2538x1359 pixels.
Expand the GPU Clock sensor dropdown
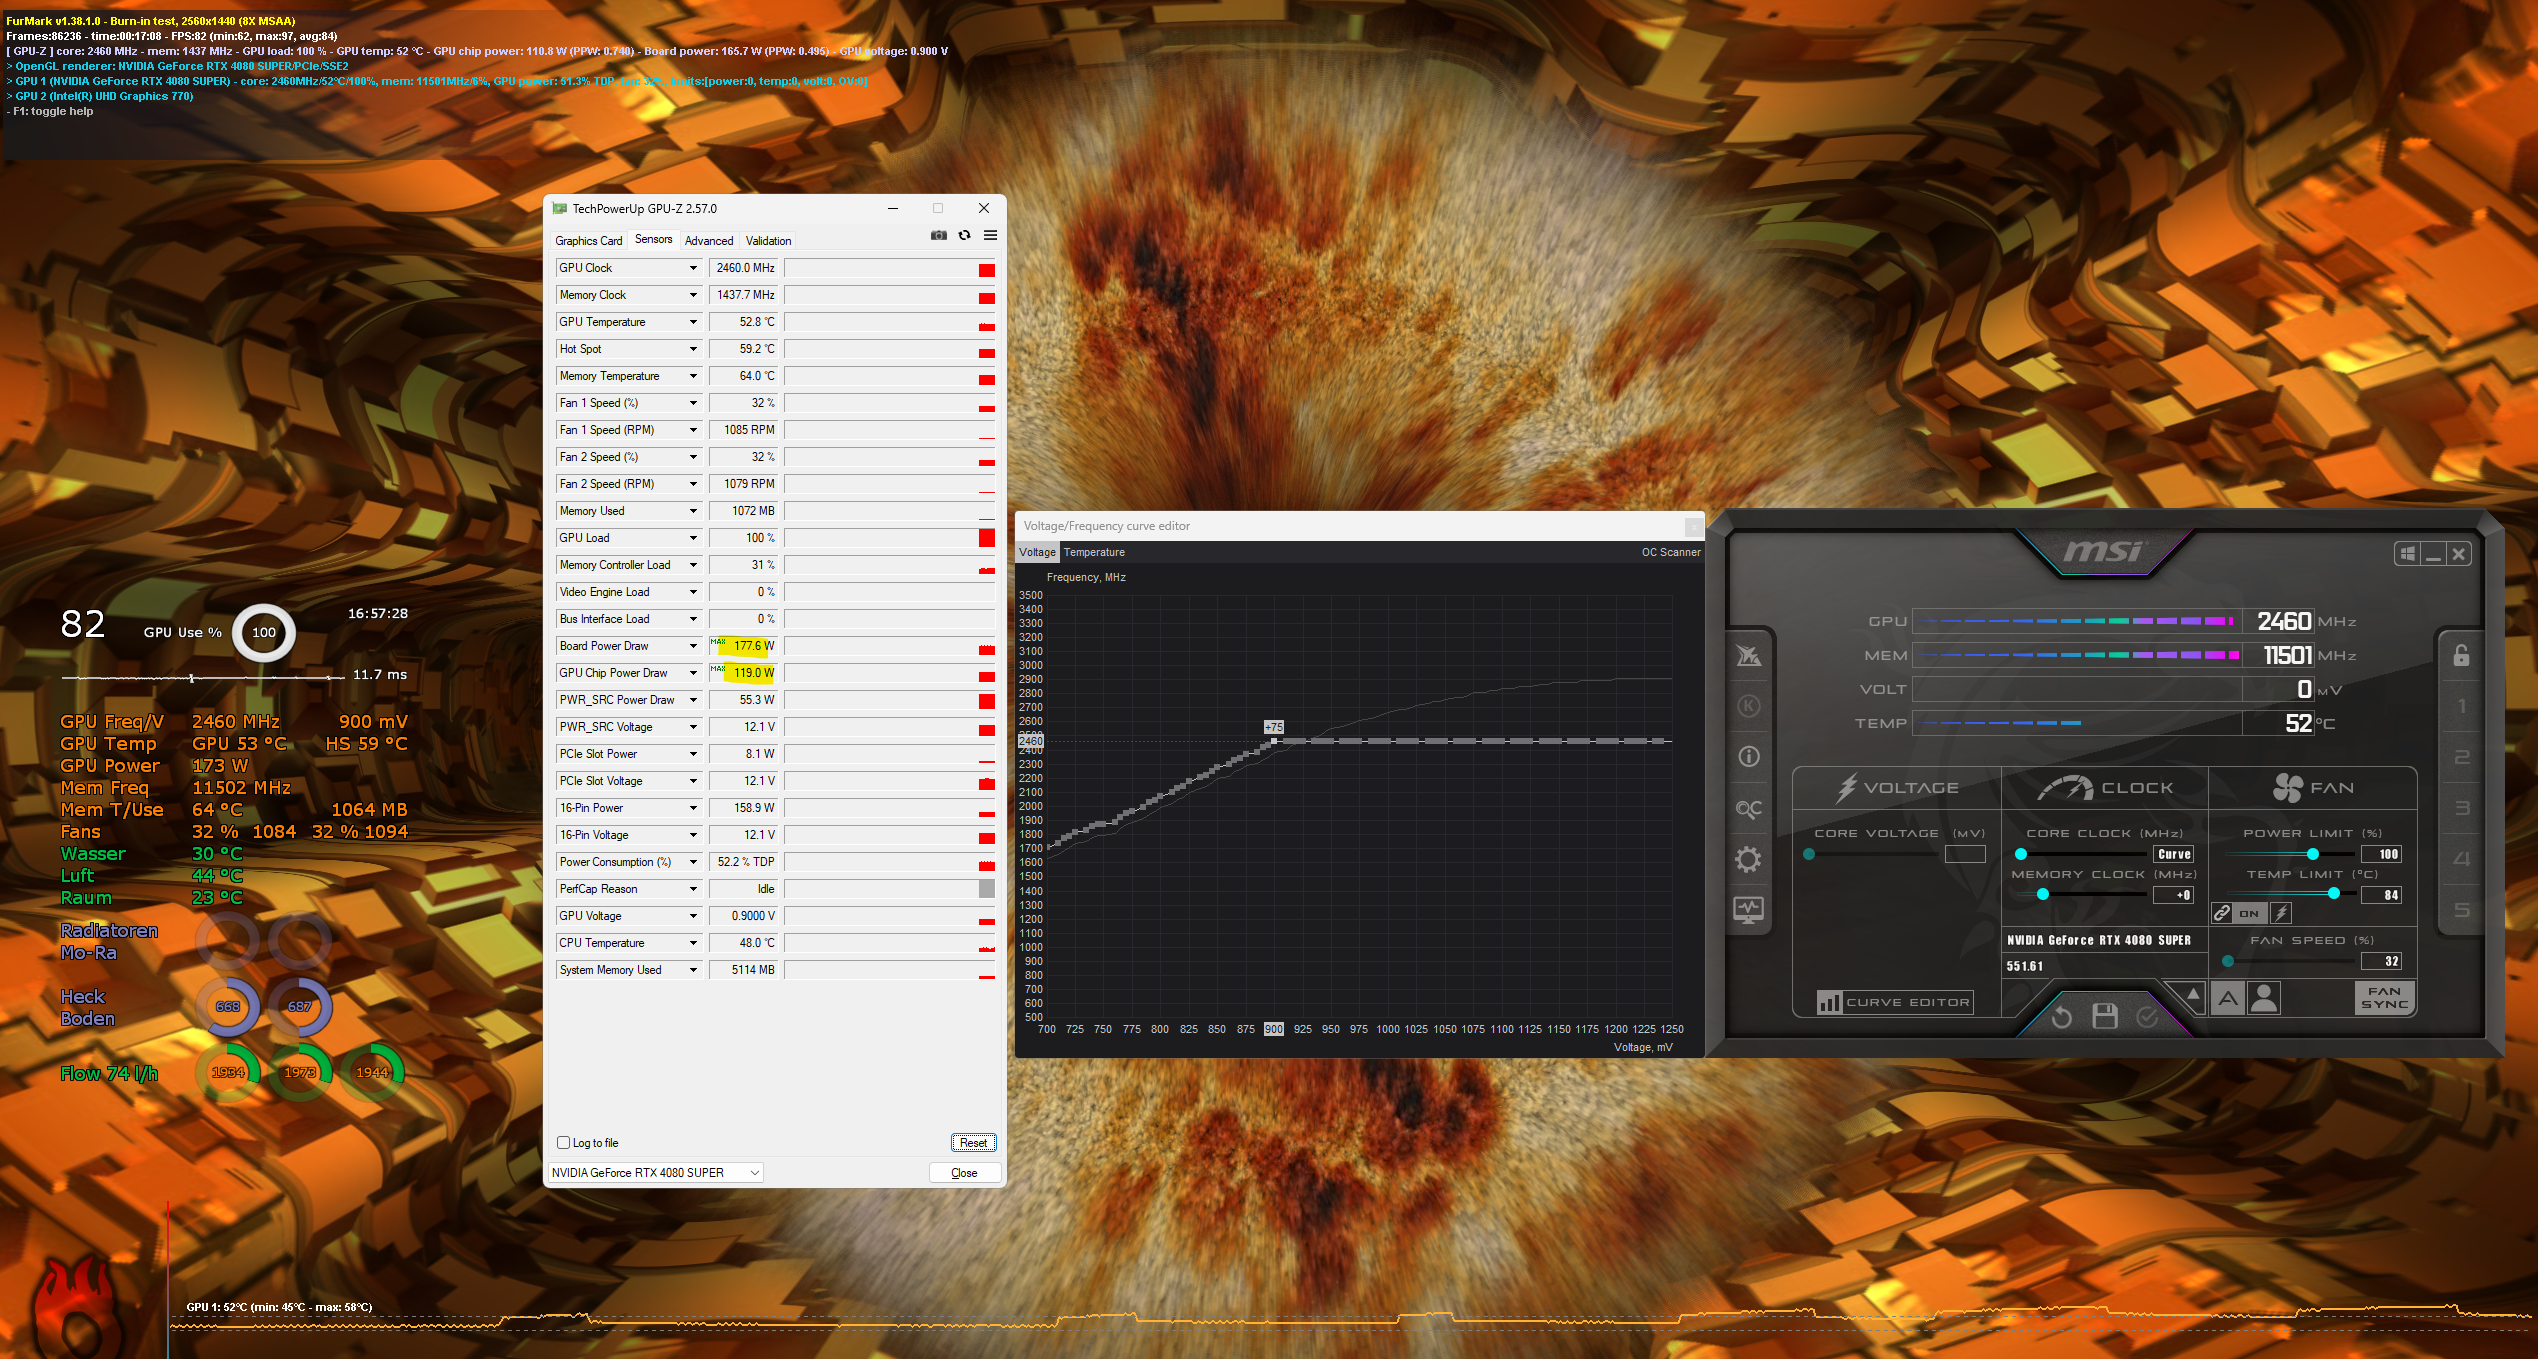(x=692, y=268)
